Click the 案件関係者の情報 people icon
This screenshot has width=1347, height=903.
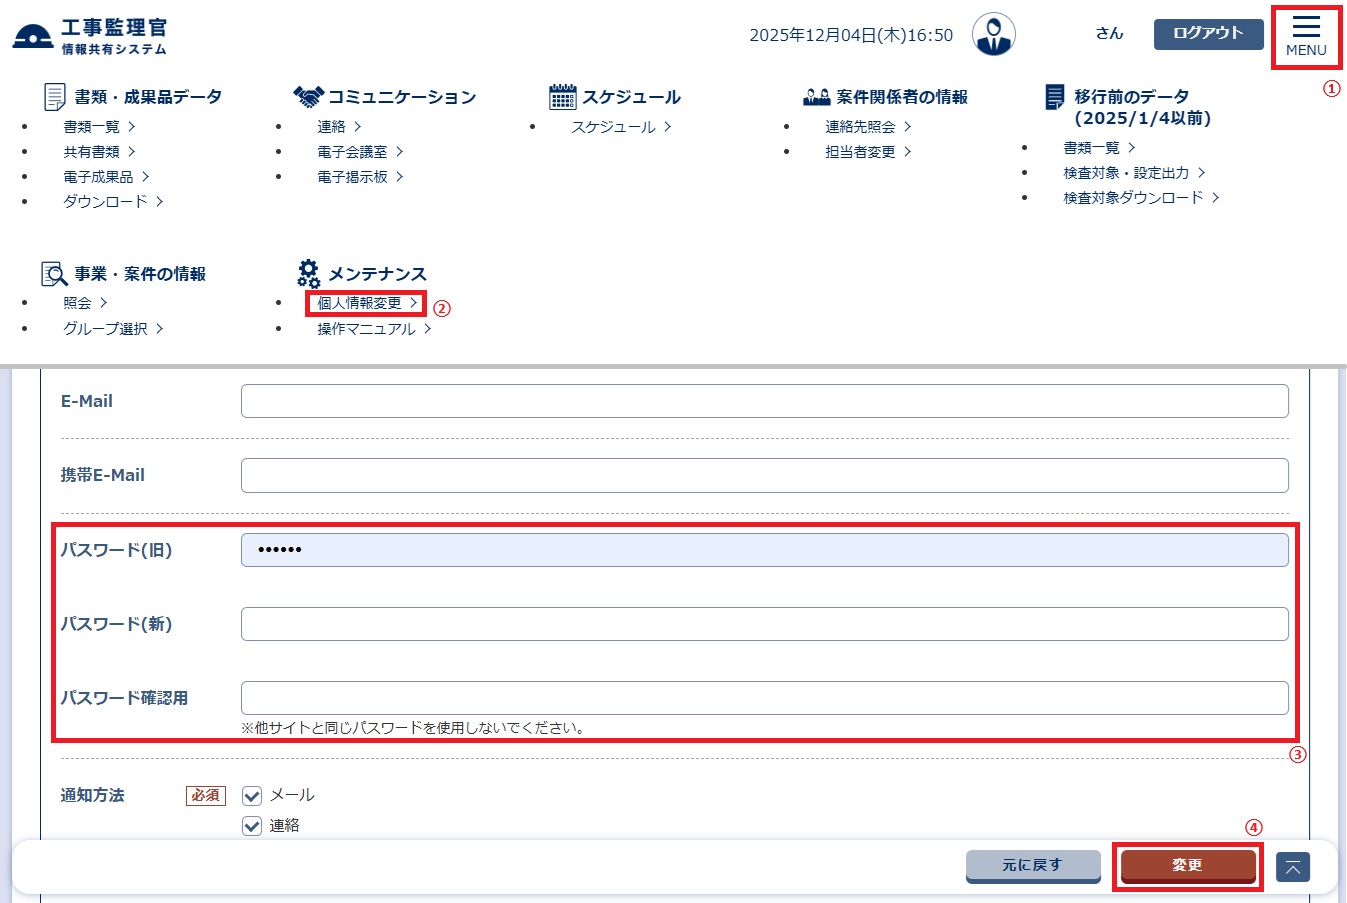pyautogui.click(x=817, y=97)
